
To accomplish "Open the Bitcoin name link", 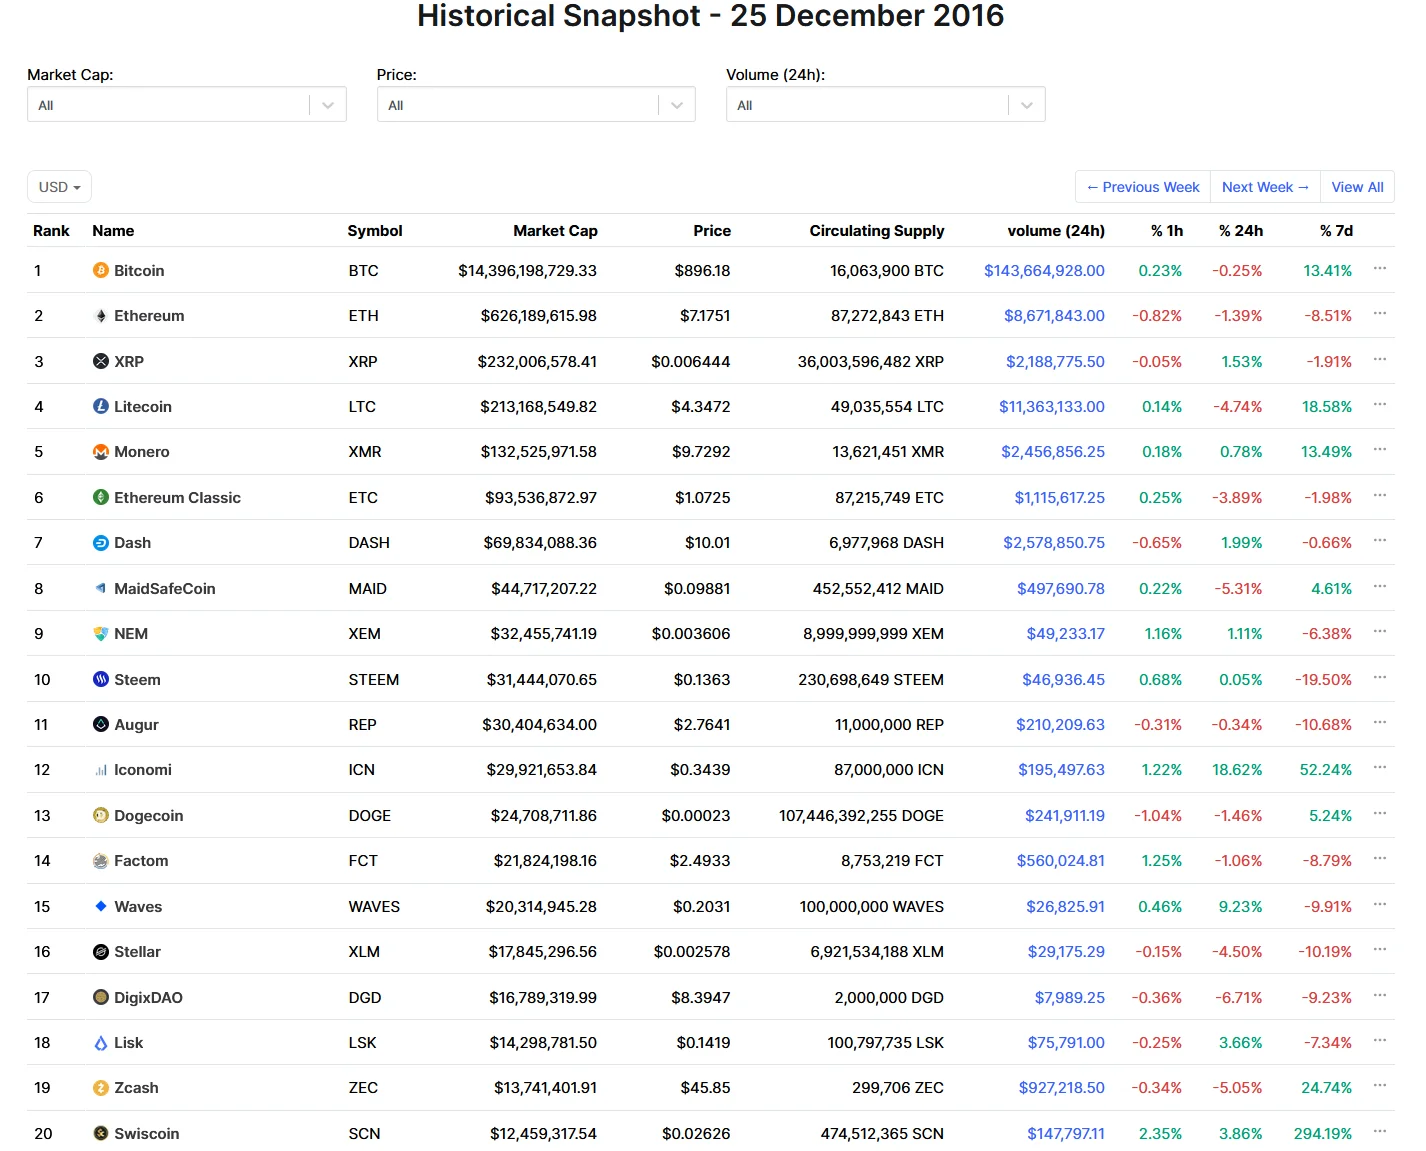I will (x=139, y=271).
